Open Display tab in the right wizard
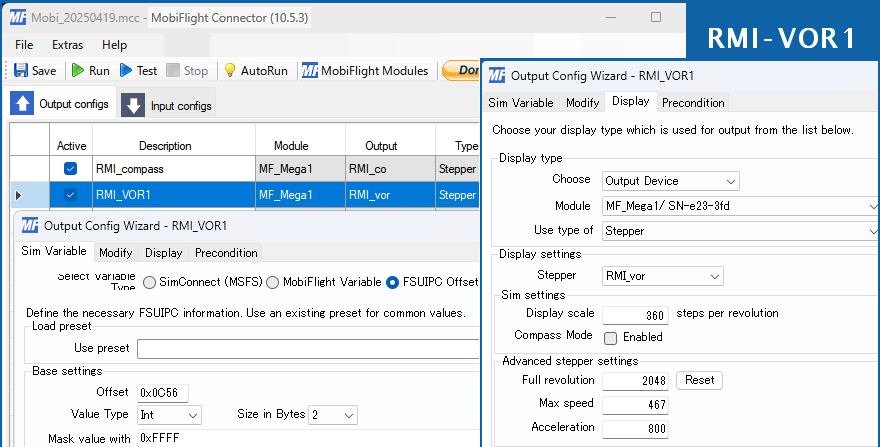The width and height of the screenshot is (880, 447). click(631, 101)
